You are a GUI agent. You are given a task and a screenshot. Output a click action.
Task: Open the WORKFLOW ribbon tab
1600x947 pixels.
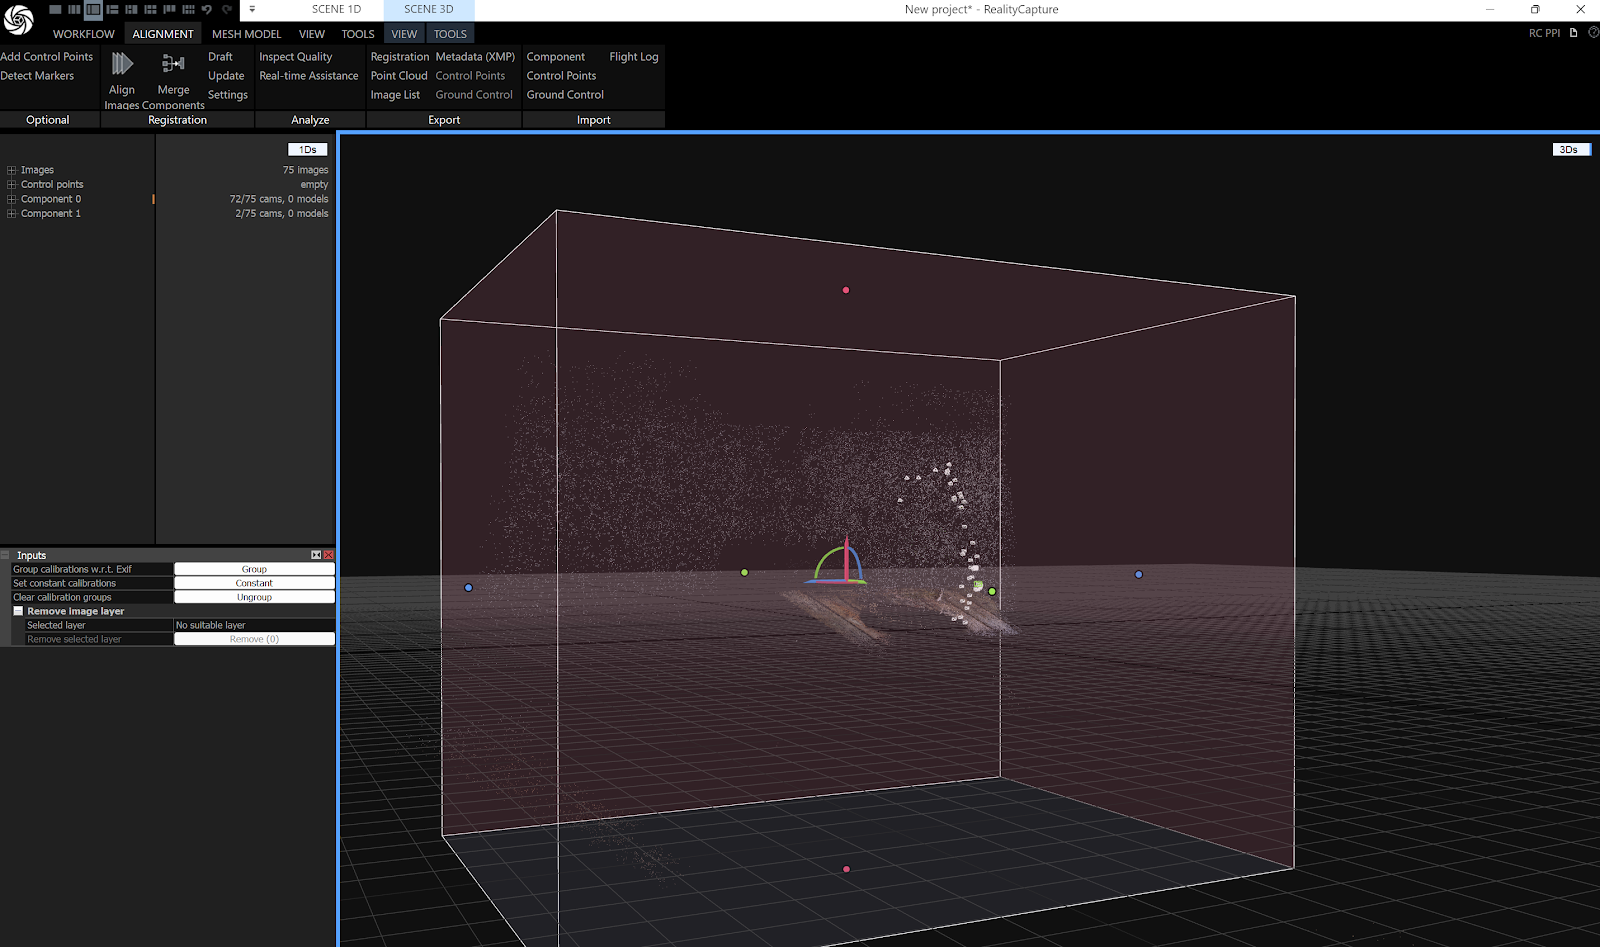pyautogui.click(x=84, y=34)
